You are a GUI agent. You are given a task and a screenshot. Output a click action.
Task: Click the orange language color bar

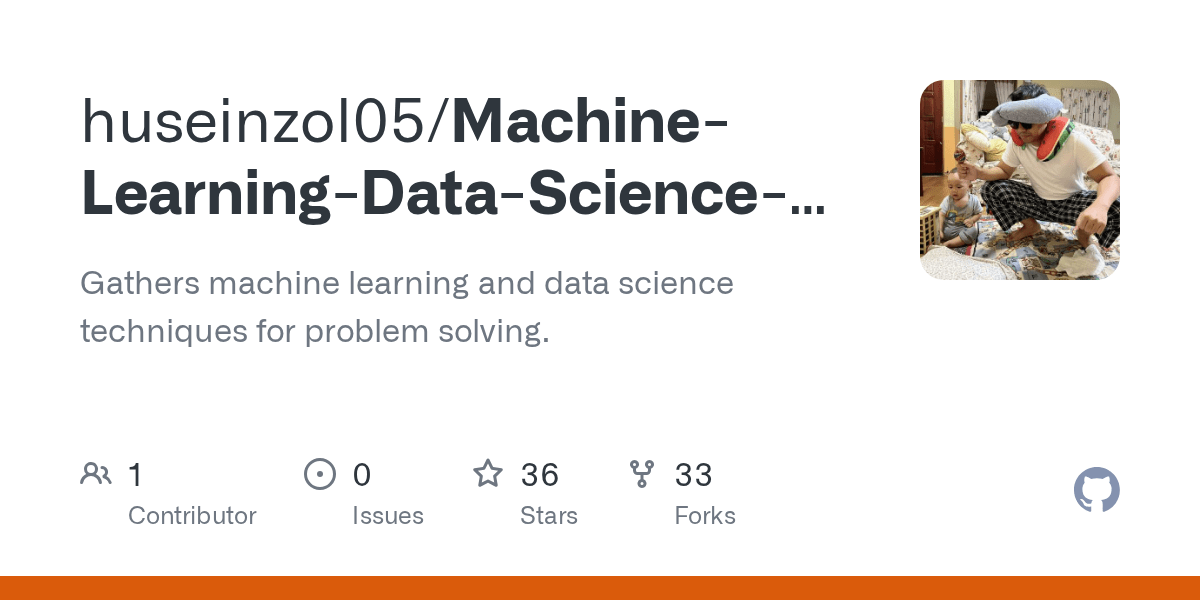click(x=600, y=588)
